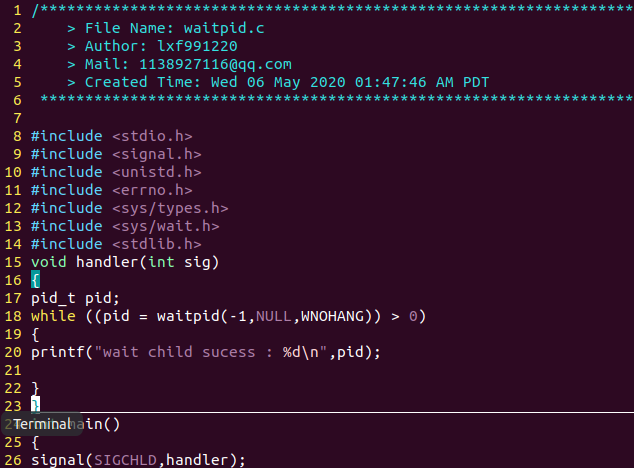
Task: Click the pid_t pid declaration
Action: tap(75, 298)
